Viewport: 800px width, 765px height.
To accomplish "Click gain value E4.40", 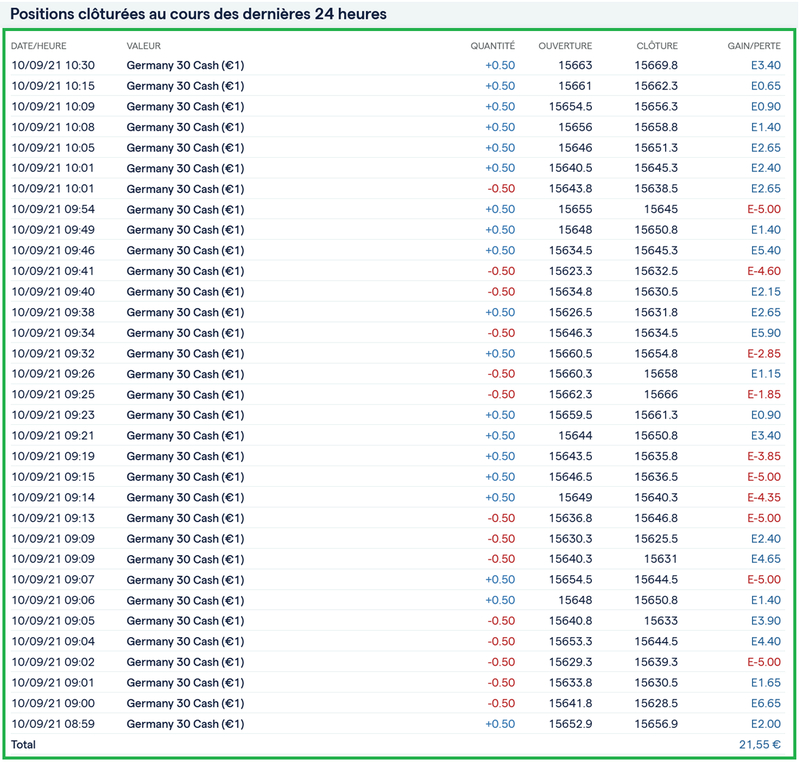I will (x=766, y=641).
